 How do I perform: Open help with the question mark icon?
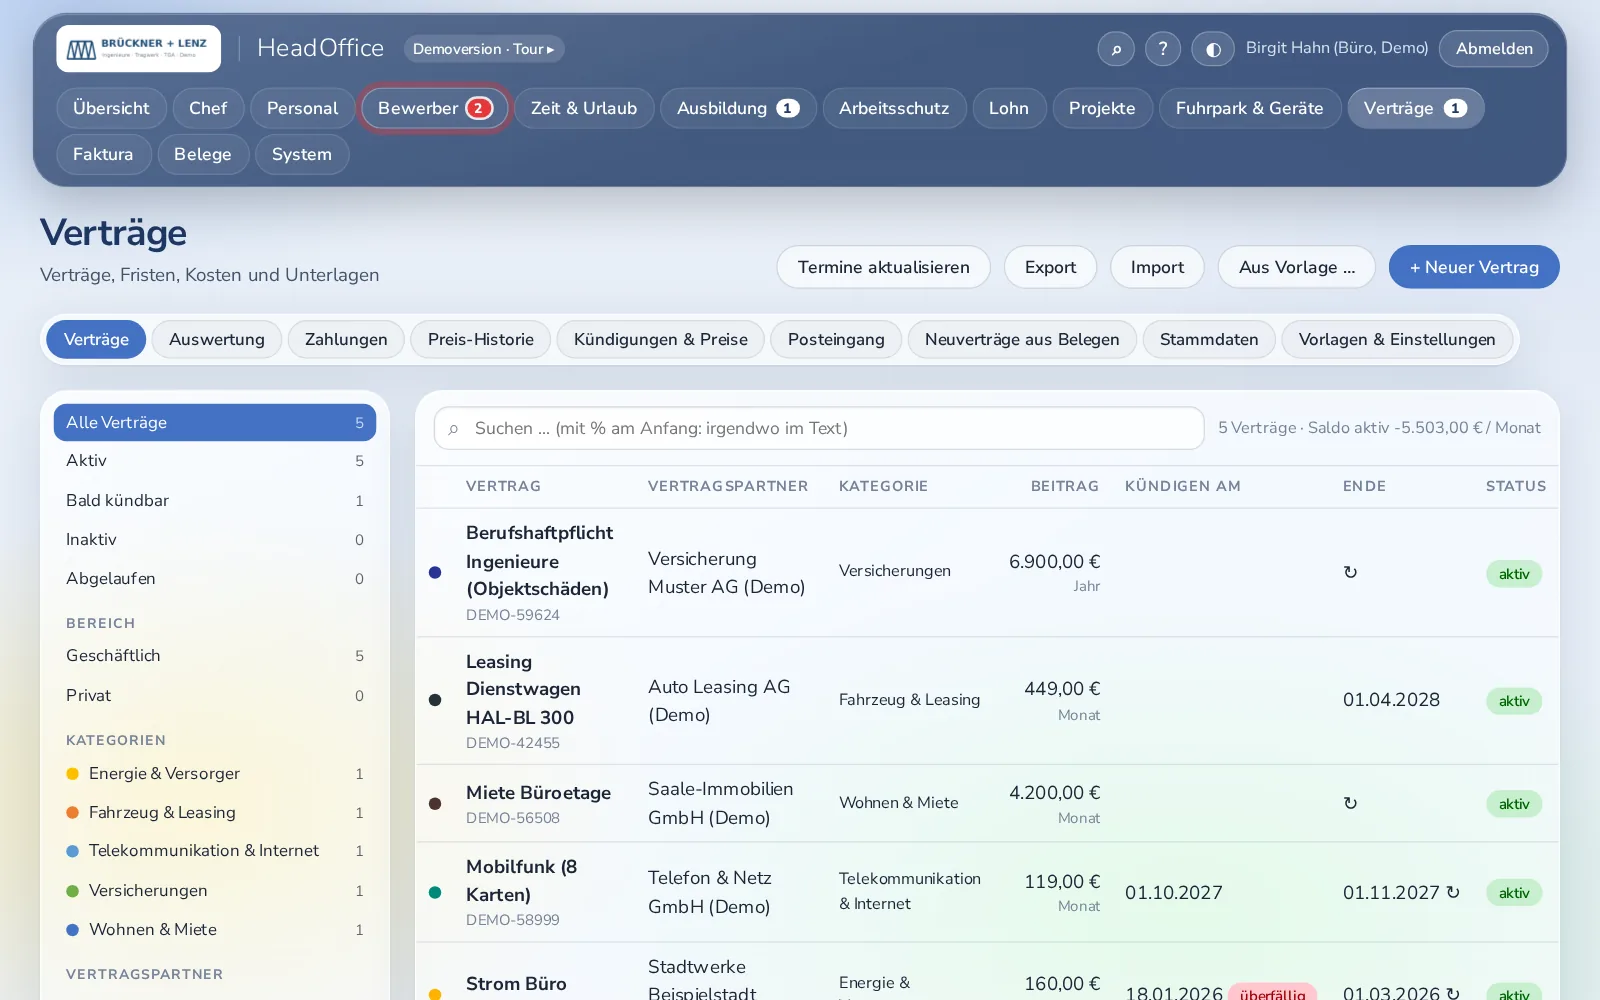[1163, 49]
